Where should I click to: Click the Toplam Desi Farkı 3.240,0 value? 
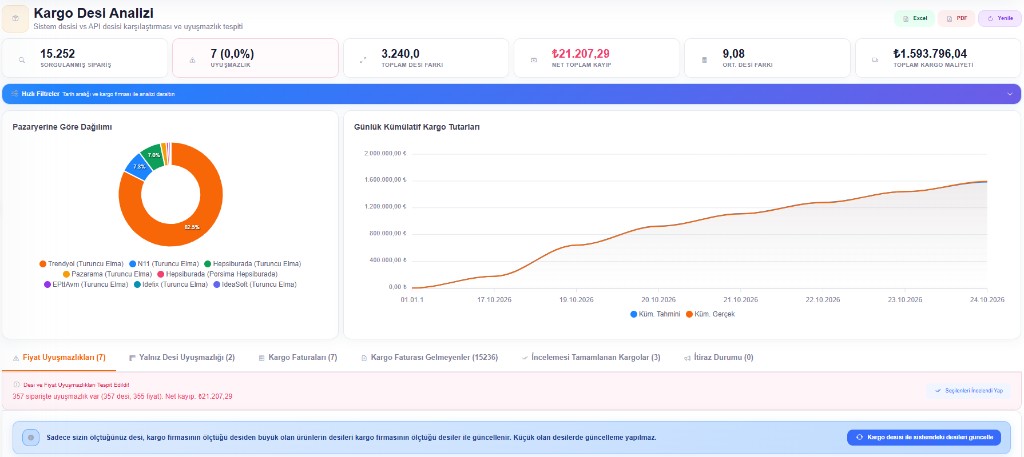coord(400,54)
